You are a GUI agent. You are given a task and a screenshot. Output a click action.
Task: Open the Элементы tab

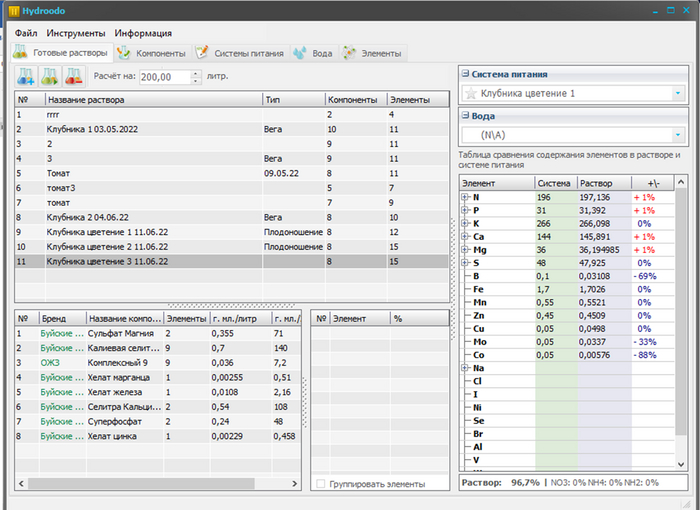click(373, 53)
